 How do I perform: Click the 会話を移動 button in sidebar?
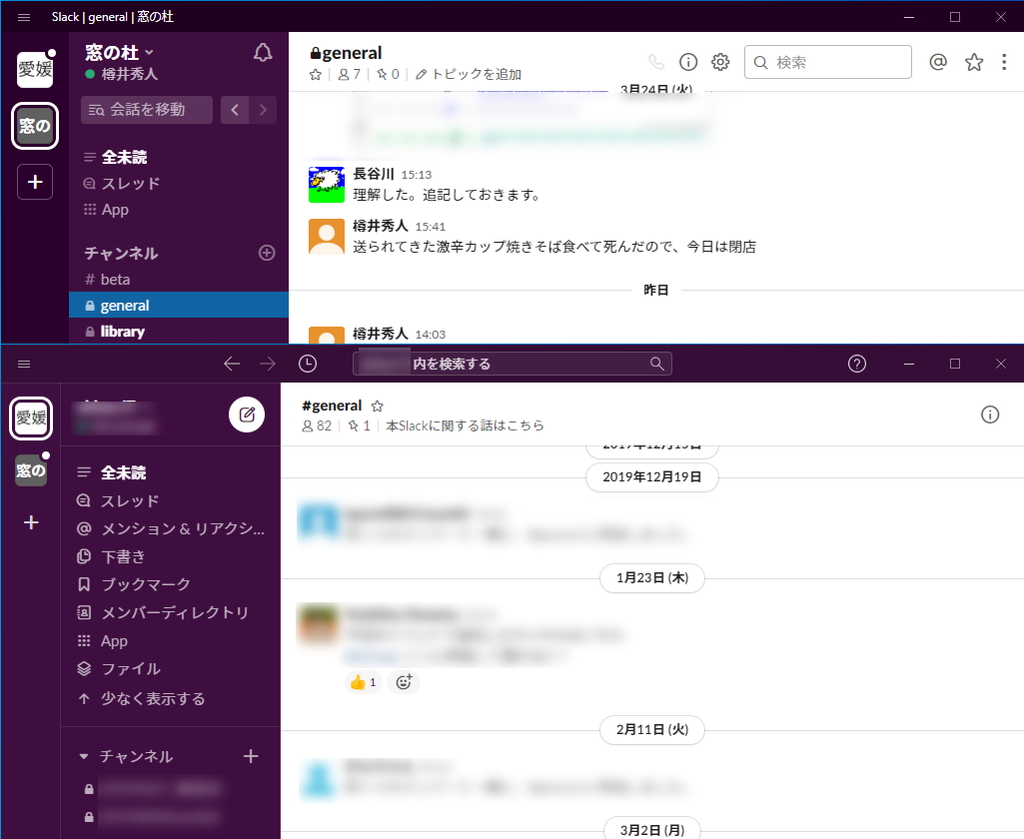146,110
